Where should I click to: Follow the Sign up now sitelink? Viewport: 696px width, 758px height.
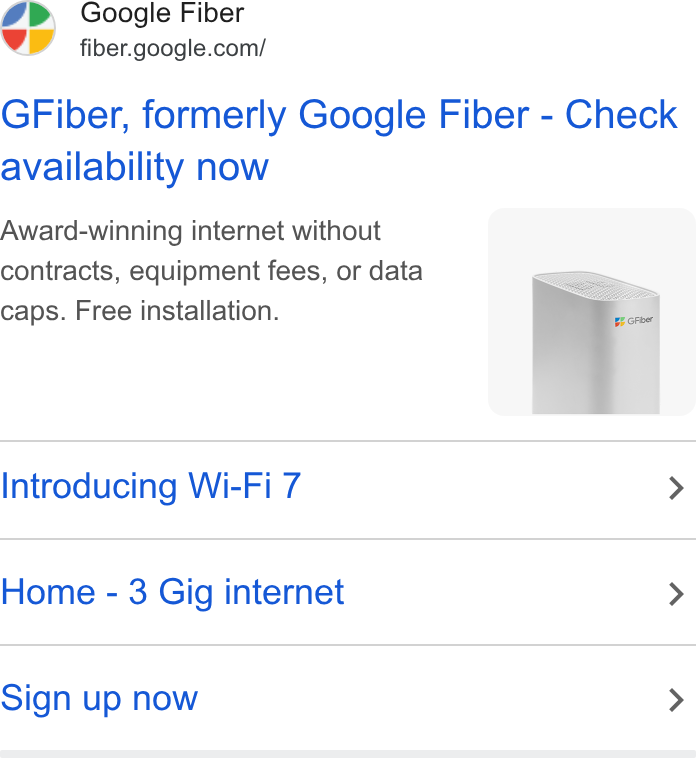[x=99, y=699]
